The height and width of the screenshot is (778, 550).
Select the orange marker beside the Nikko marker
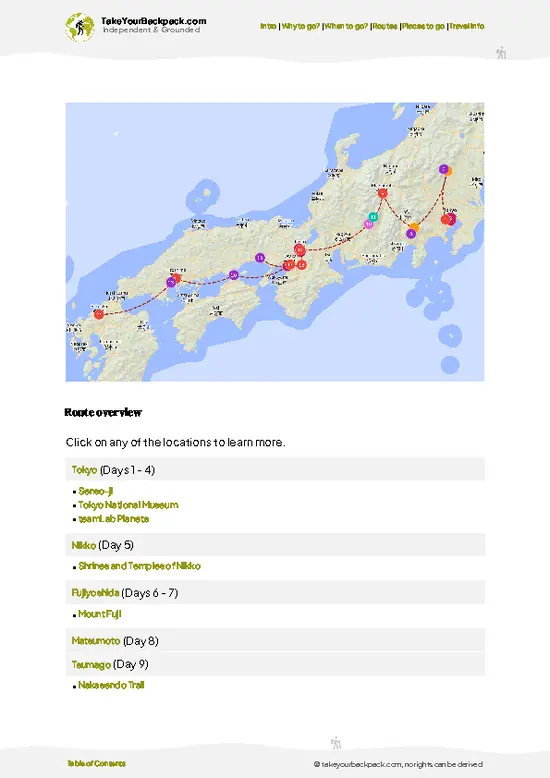[449, 171]
